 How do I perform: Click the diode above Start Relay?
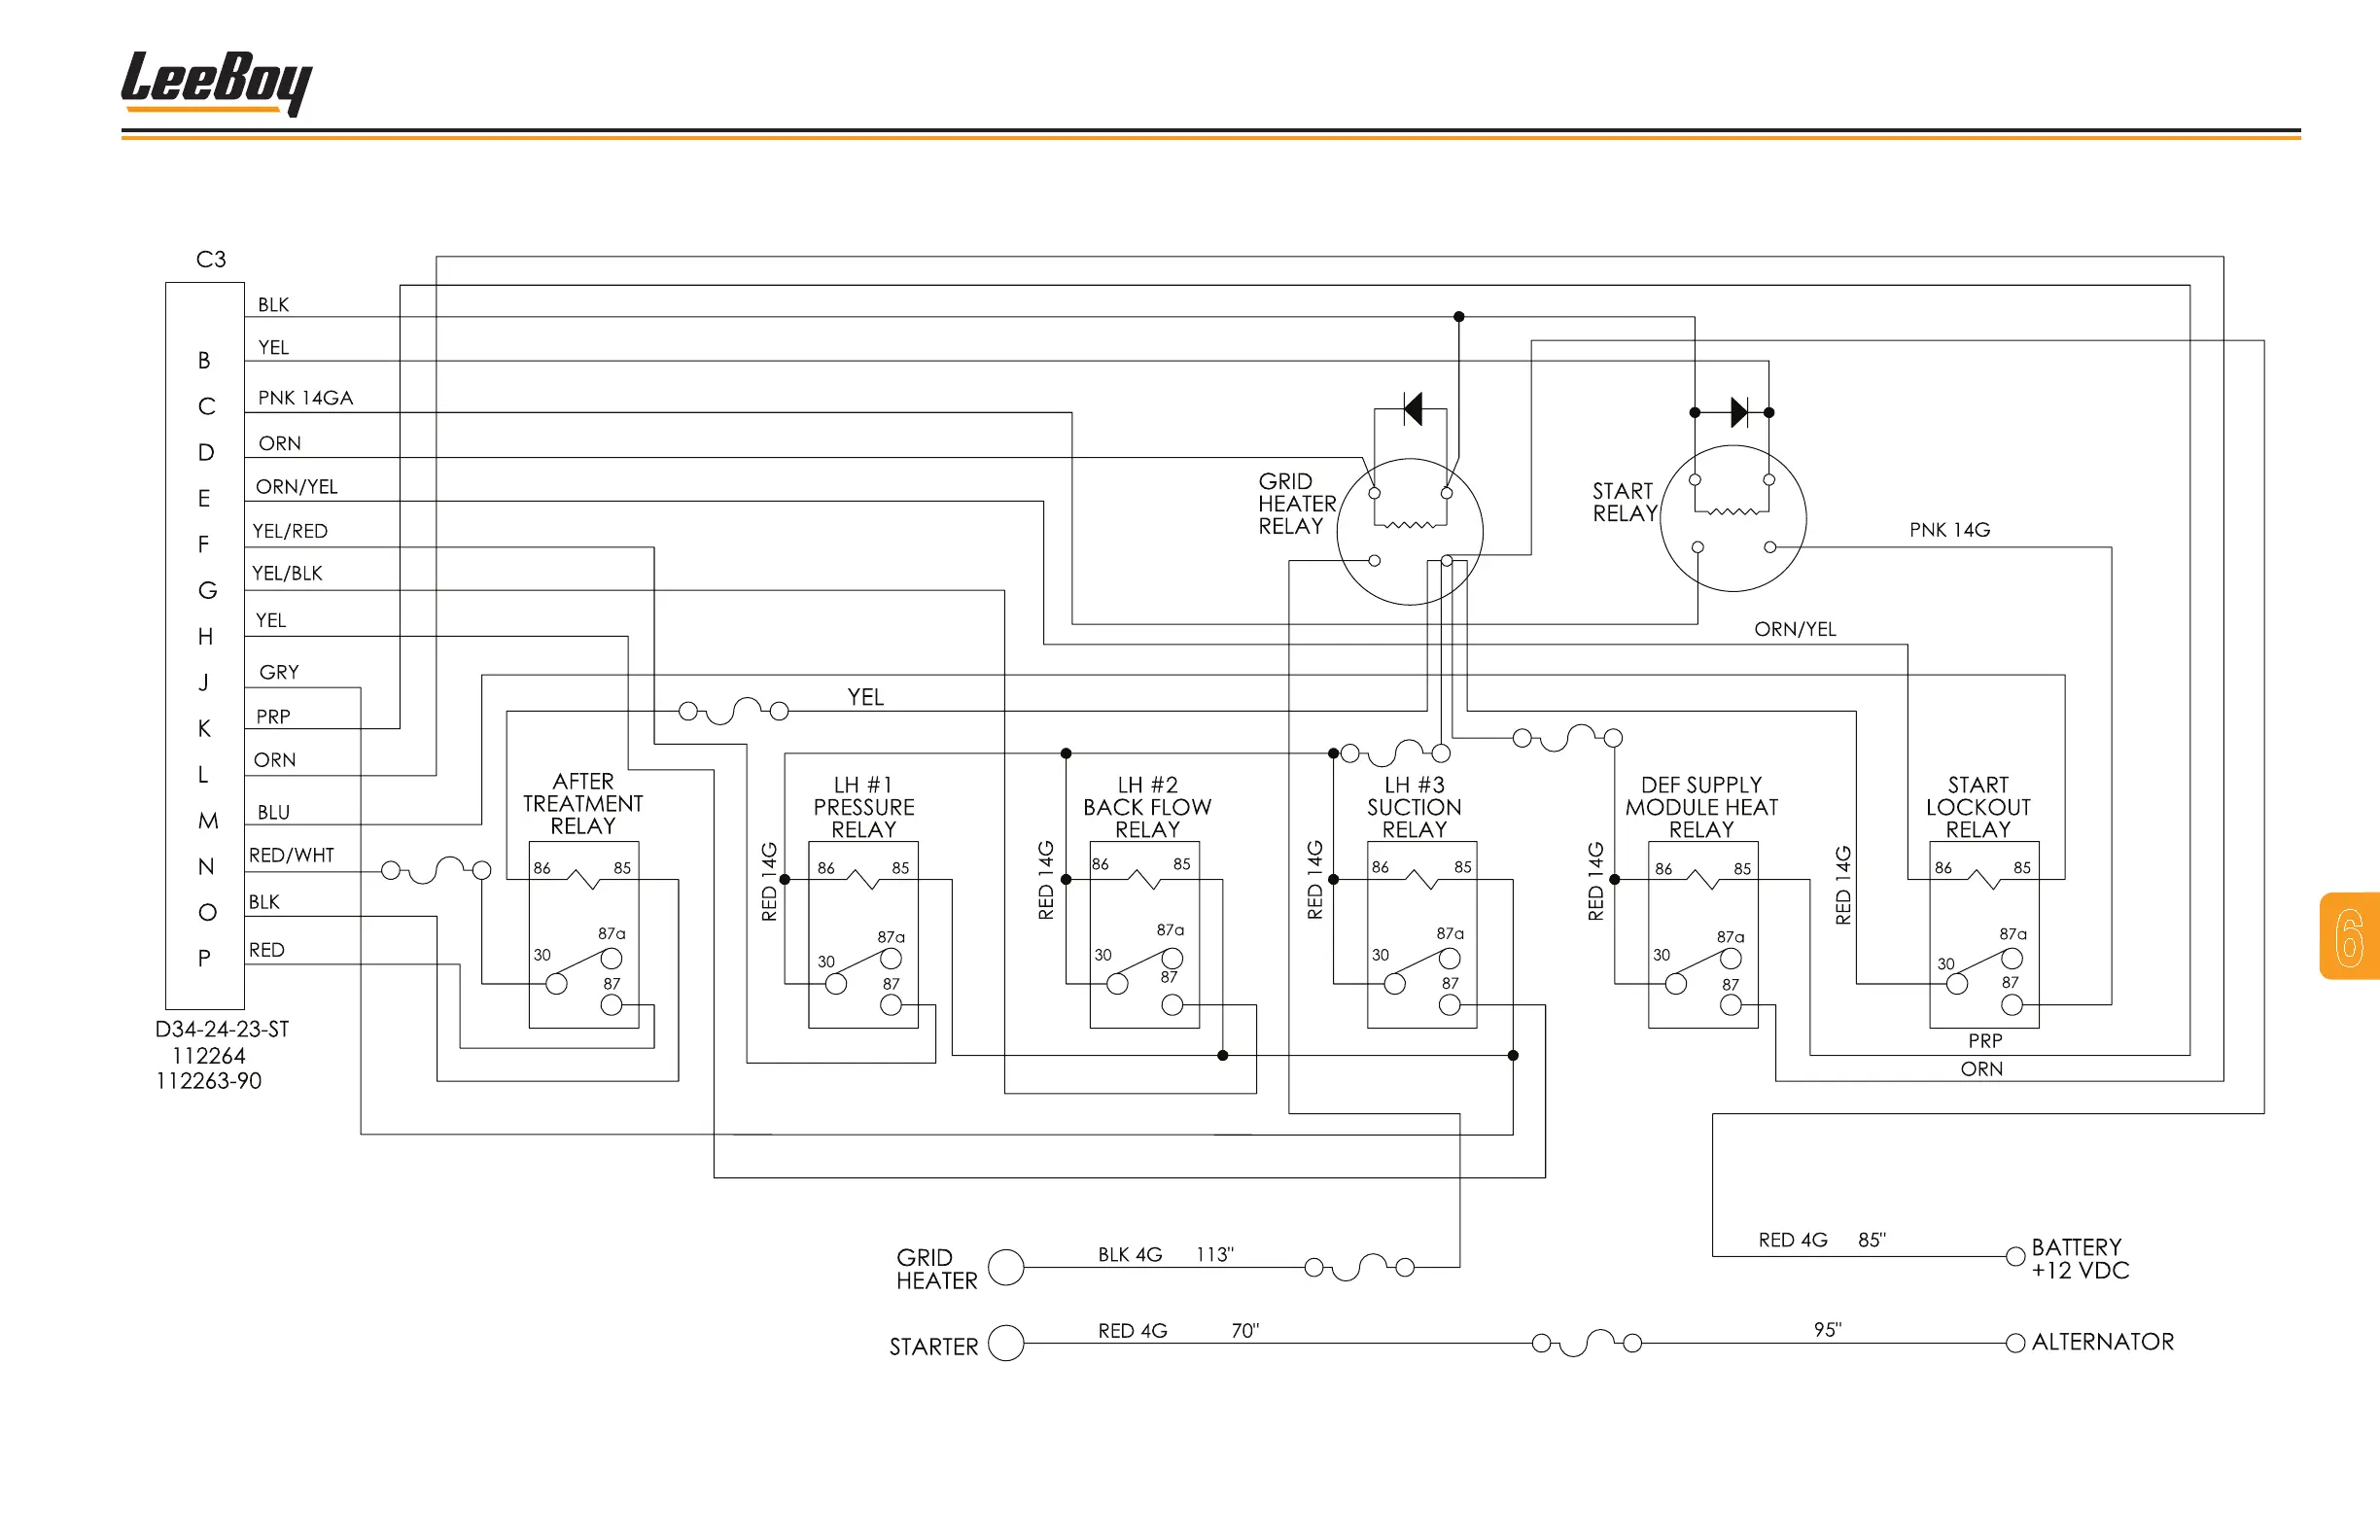1738,412
